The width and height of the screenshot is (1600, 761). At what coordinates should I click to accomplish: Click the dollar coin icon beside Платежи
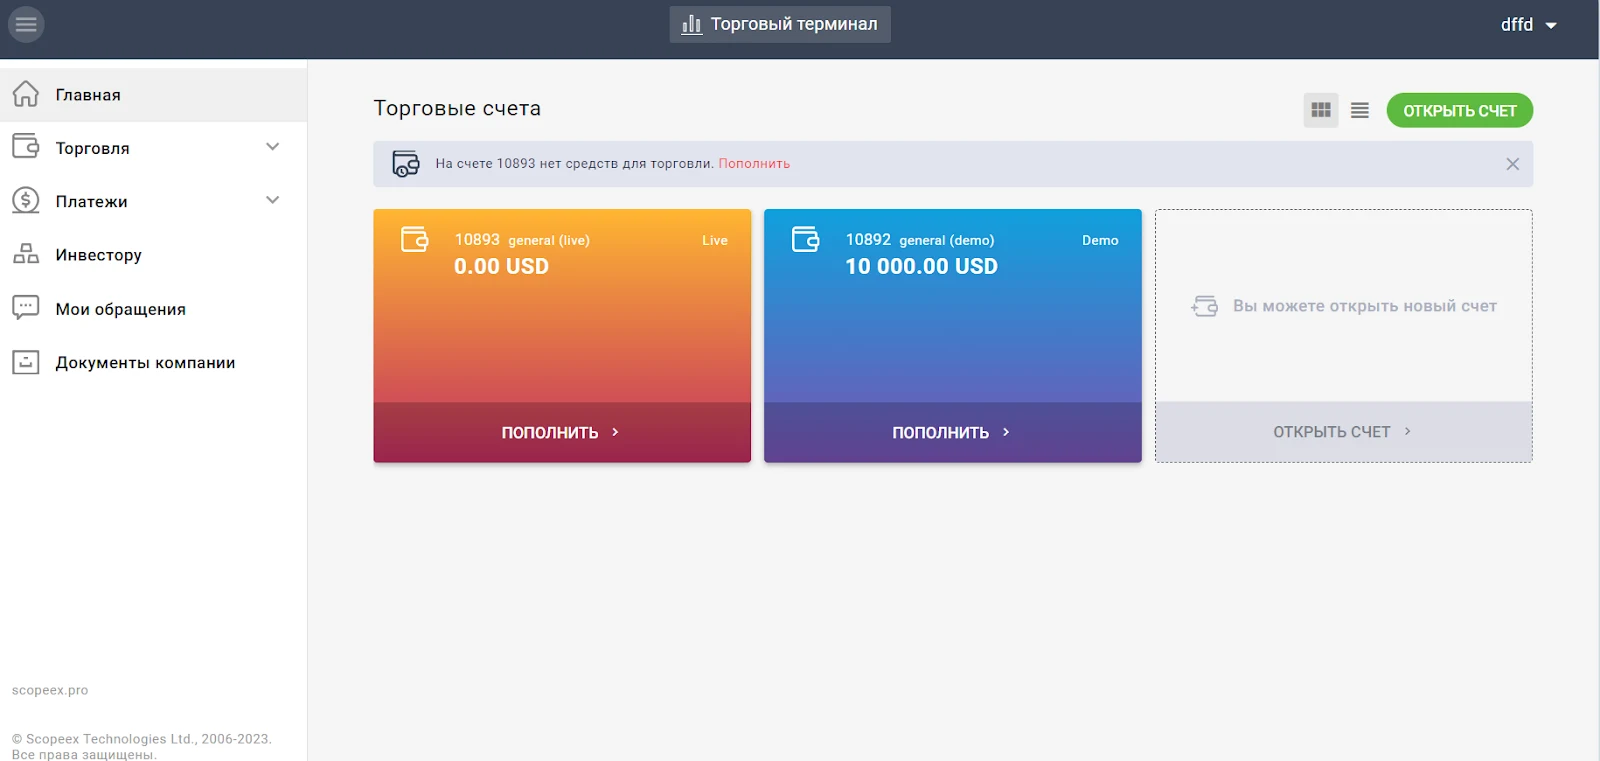[x=26, y=201]
